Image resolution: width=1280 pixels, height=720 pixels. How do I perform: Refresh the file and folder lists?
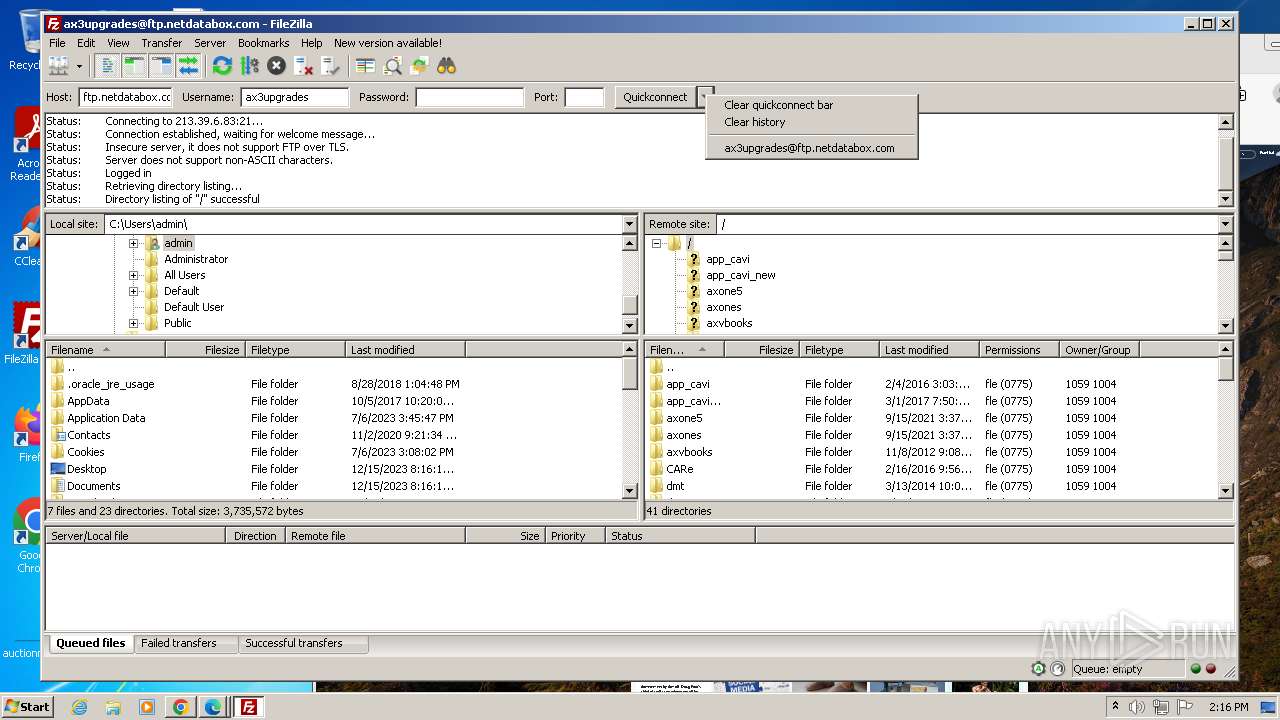pos(222,66)
